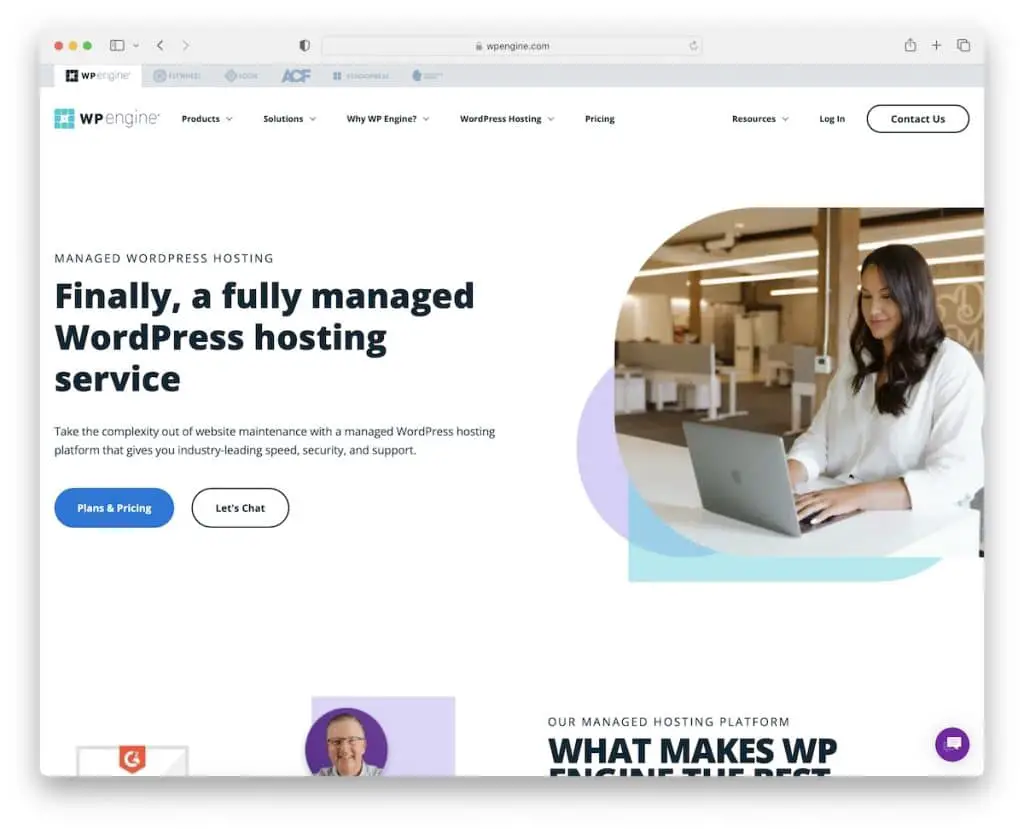The width and height of the screenshot is (1024, 829).
Task: Close the window with the red button
Action: (x=59, y=46)
